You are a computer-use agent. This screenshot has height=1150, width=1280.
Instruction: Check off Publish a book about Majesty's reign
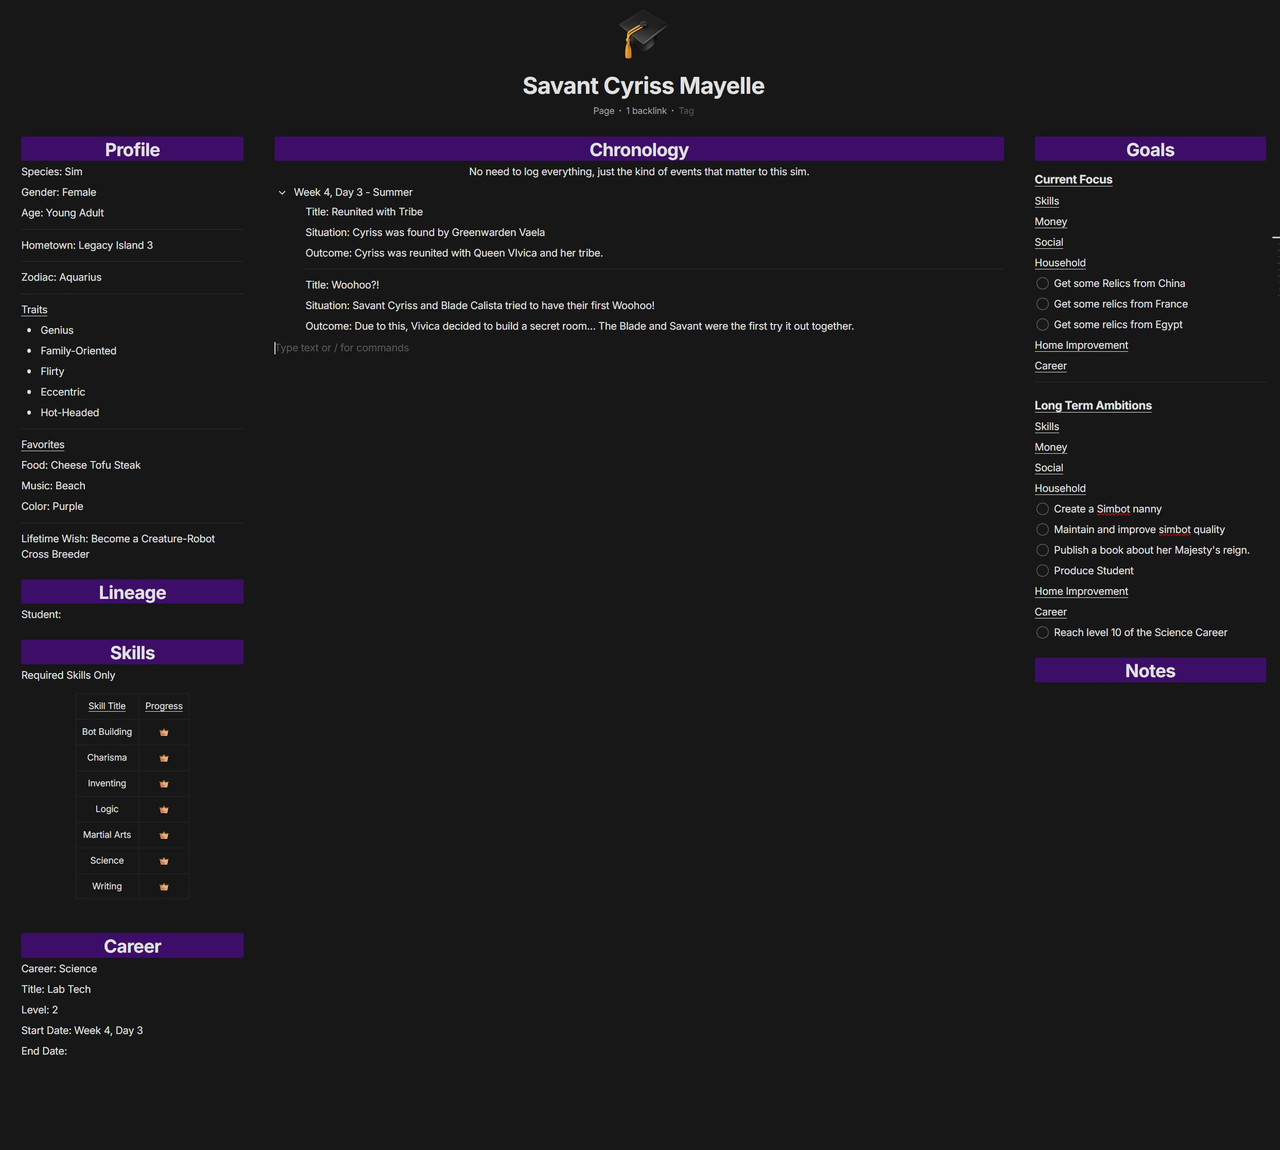[x=1042, y=550]
